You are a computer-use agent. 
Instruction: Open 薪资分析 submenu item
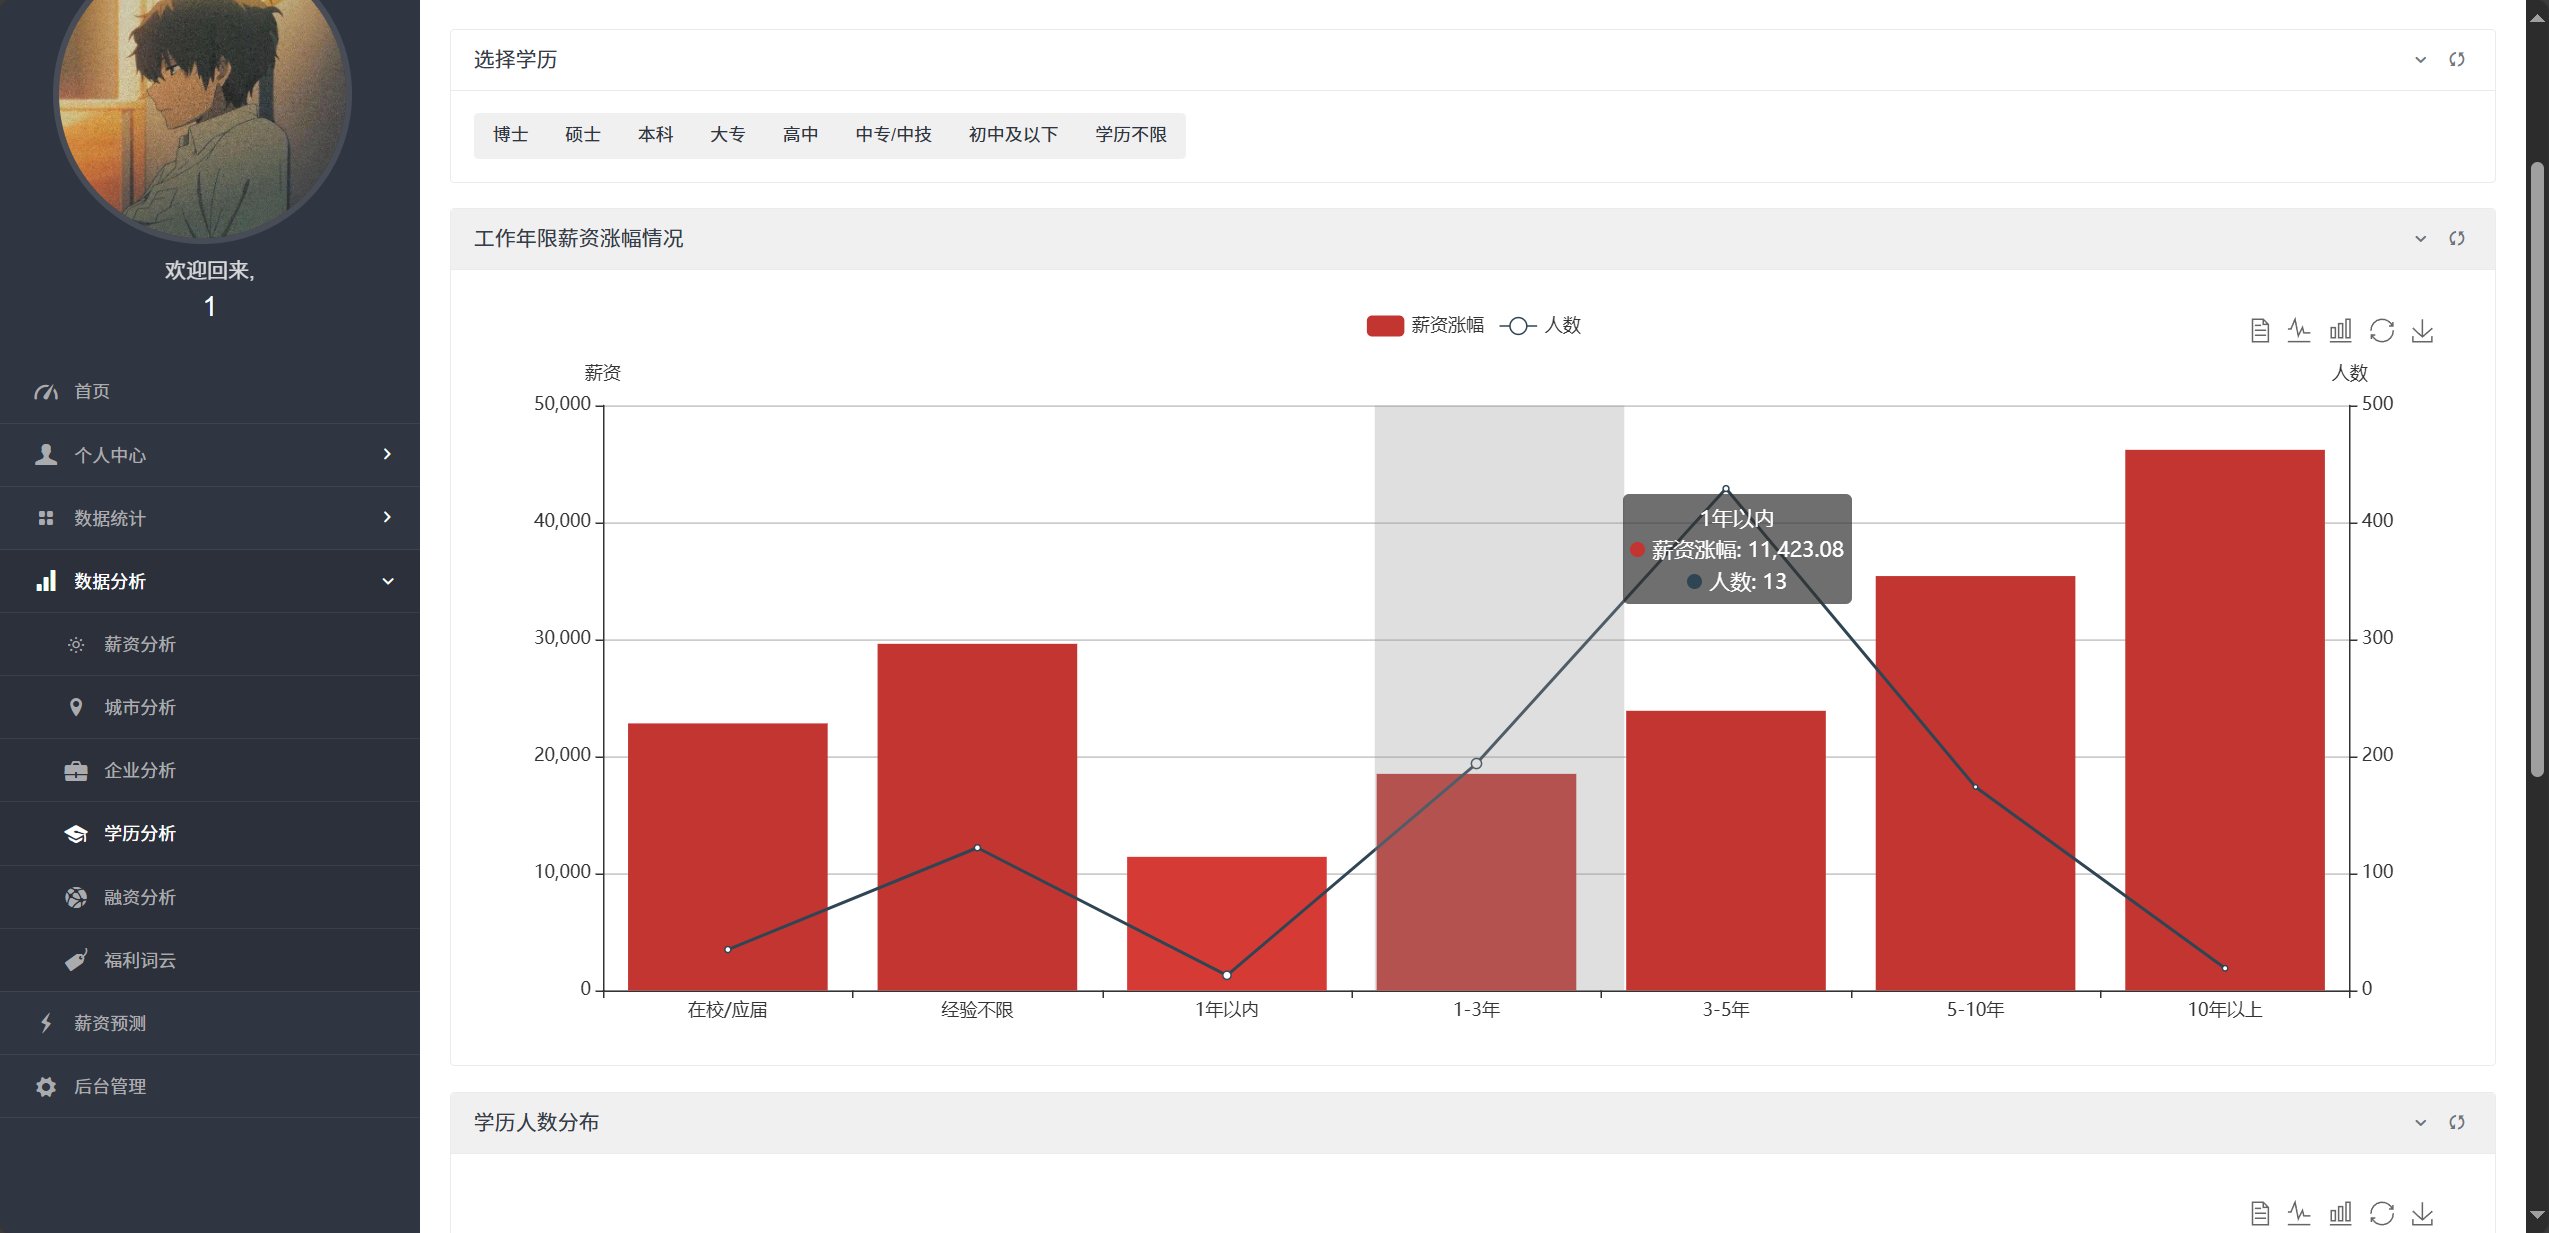[140, 645]
